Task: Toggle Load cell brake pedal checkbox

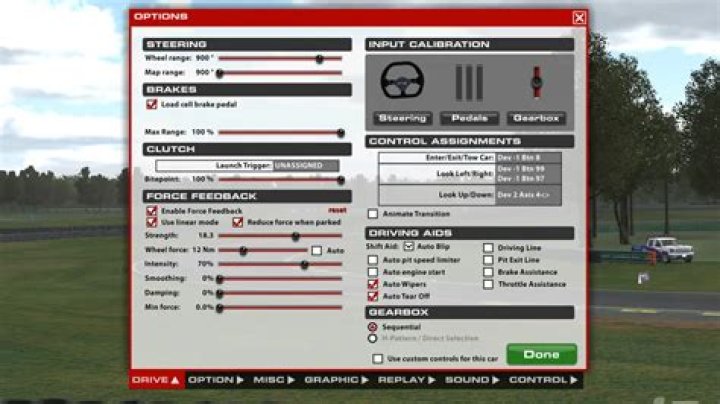Action: 152,104
